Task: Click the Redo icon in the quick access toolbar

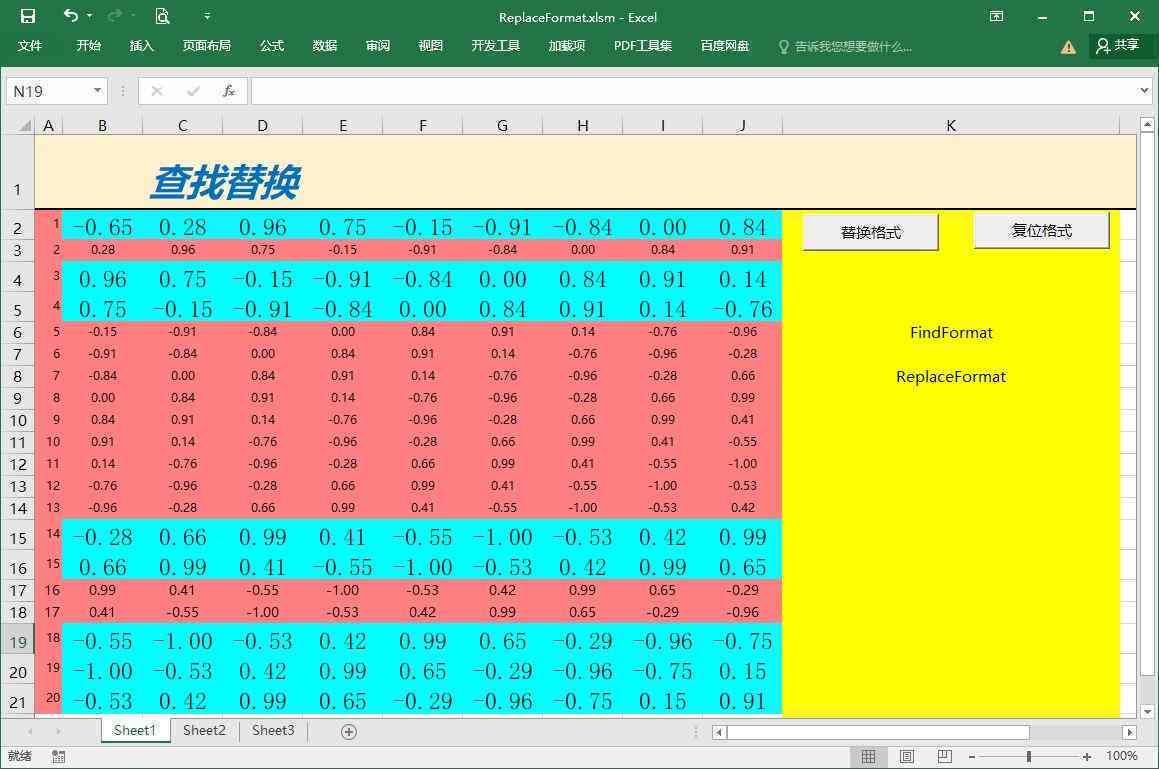Action: coord(115,16)
